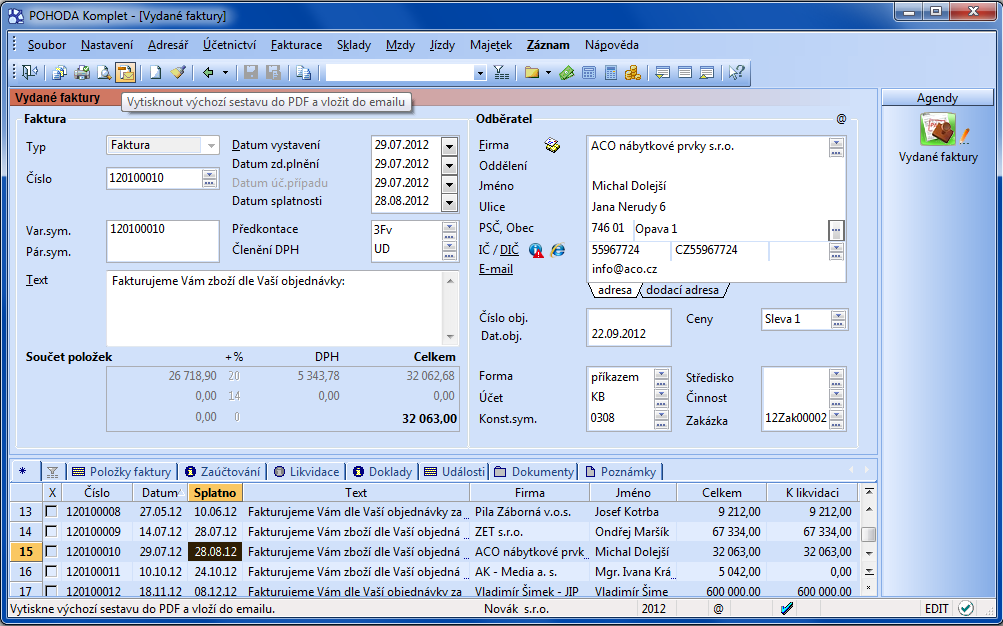Screen dimensions: 1003x626
Task: Click the DIČ link label
Action: pyautogui.click(x=509, y=250)
